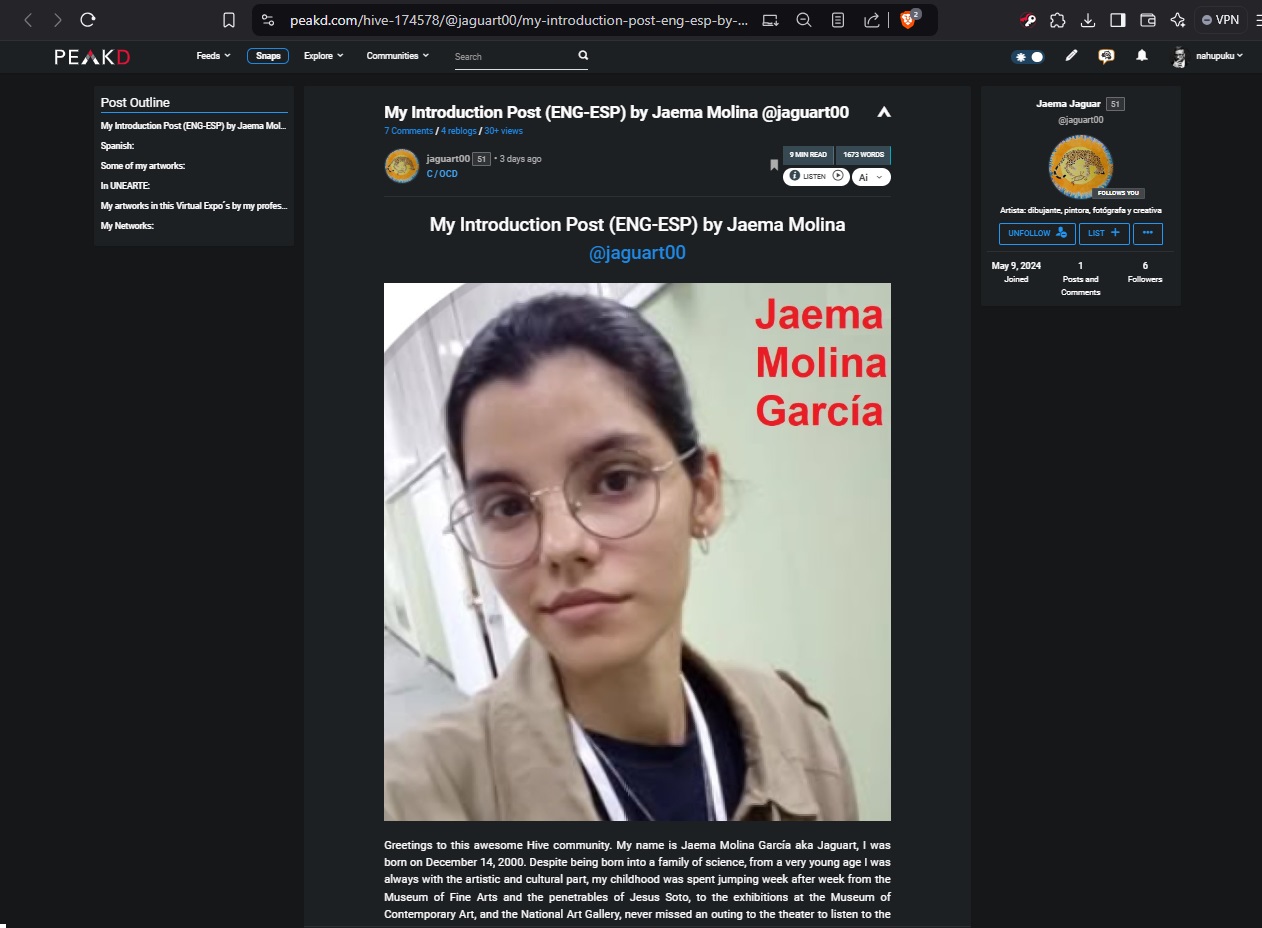Open the extensions puzzle icon

coord(1057,20)
